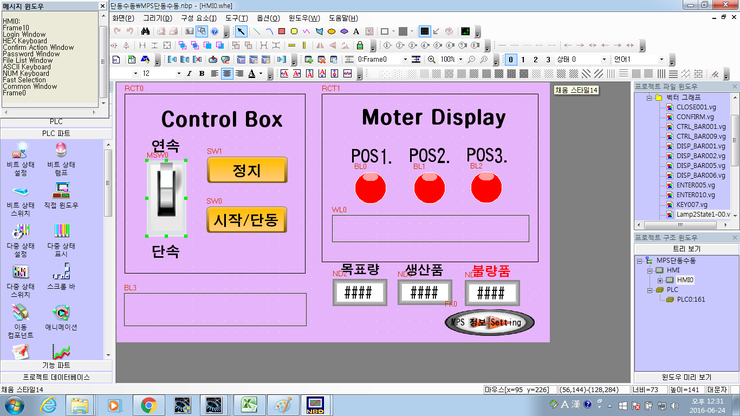Image resolution: width=740 pixels, height=416 pixels.
Task: Select the text tool with the letter A
Action: click(x=356, y=32)
